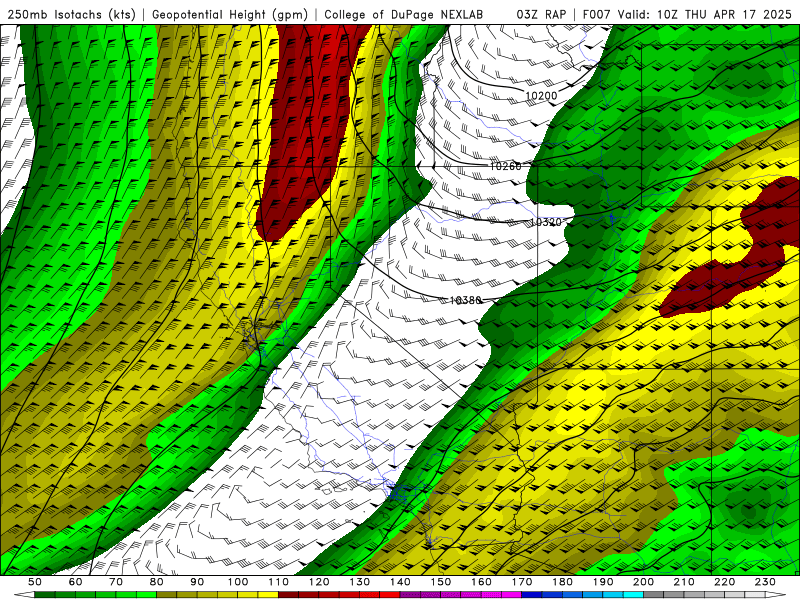Screen dimensions: 800x600
Task: Click the 110 tick label on the colorbar
Action: pos(279,582)
